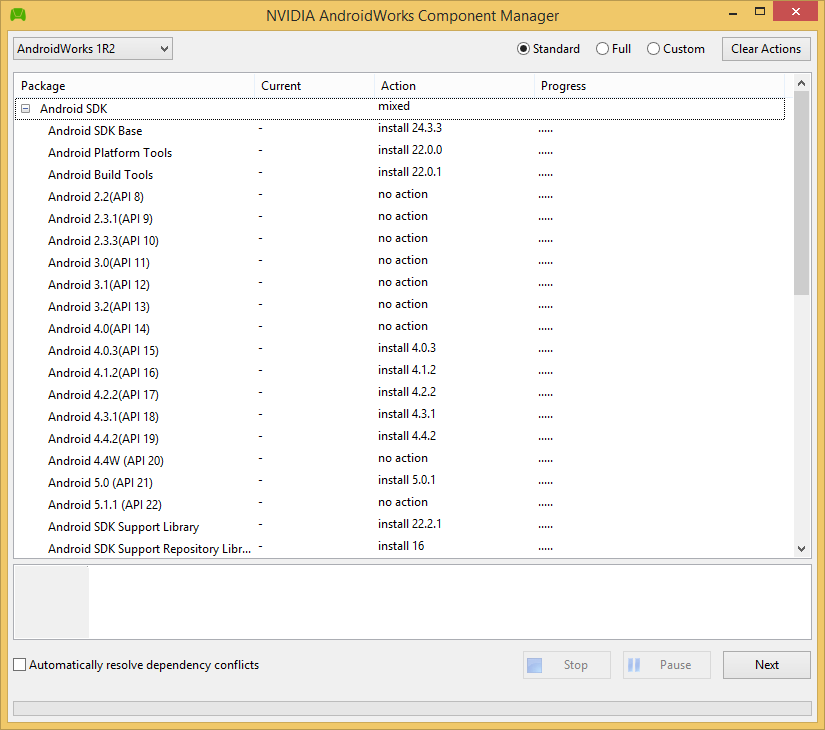Select the Android 2.2(API 8) row

[400, 197]
